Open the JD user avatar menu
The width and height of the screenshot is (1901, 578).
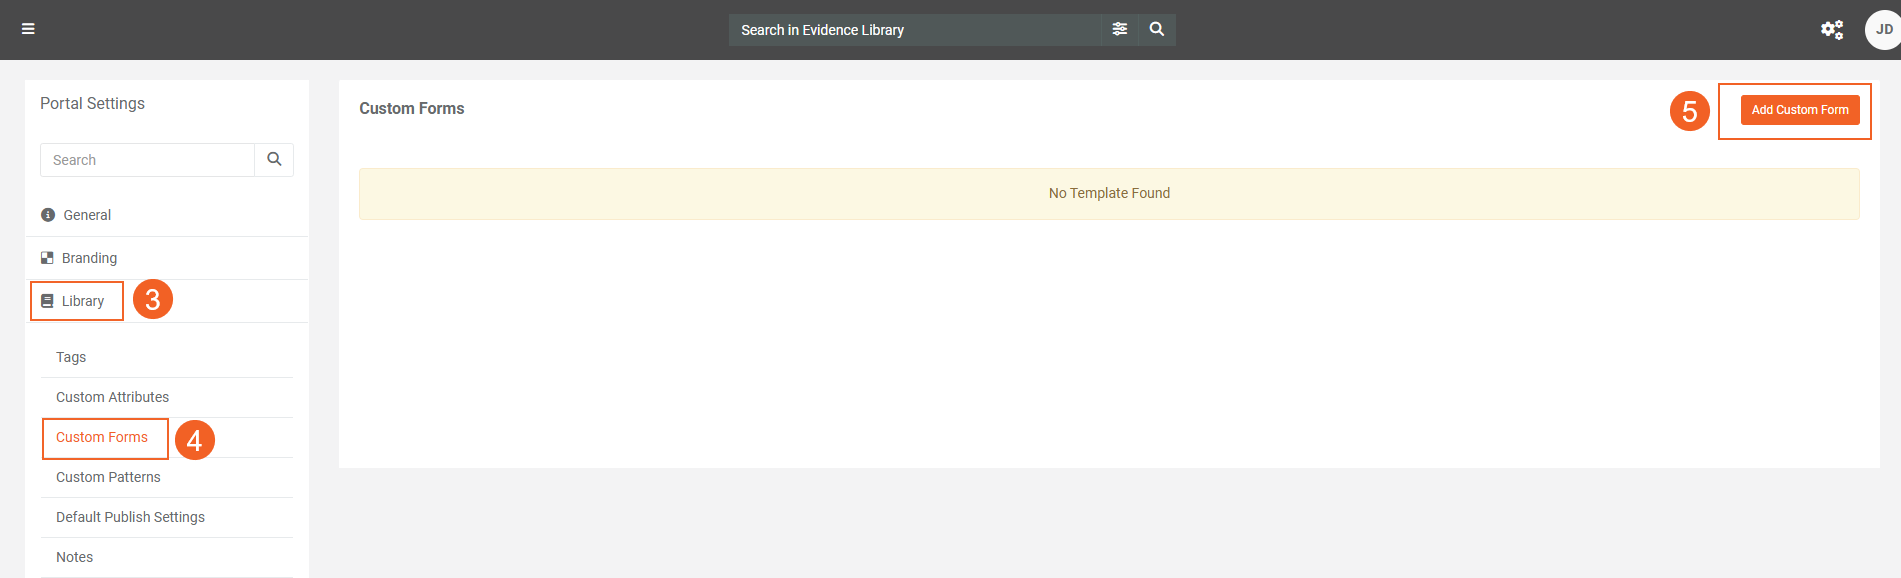(1883, 29)
